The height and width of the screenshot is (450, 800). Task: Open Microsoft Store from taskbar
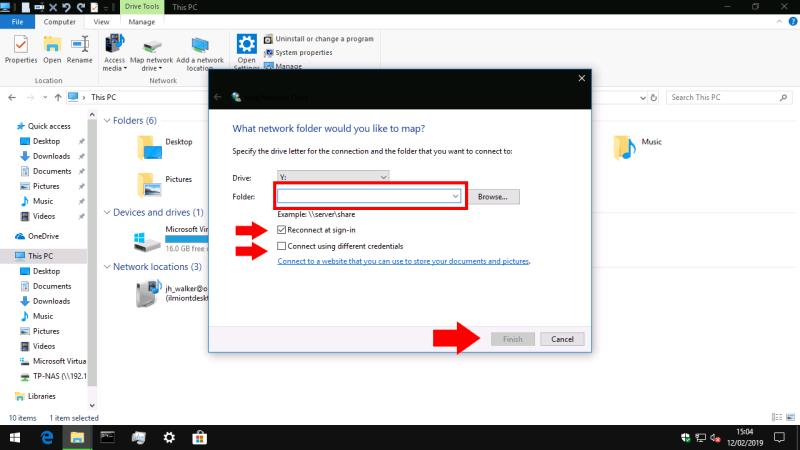pos(199,438)
